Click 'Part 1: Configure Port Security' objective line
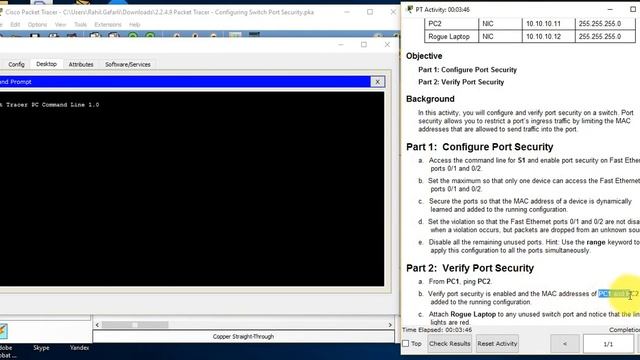The width and height of the screenshot is (640, 360). (467, 70)
